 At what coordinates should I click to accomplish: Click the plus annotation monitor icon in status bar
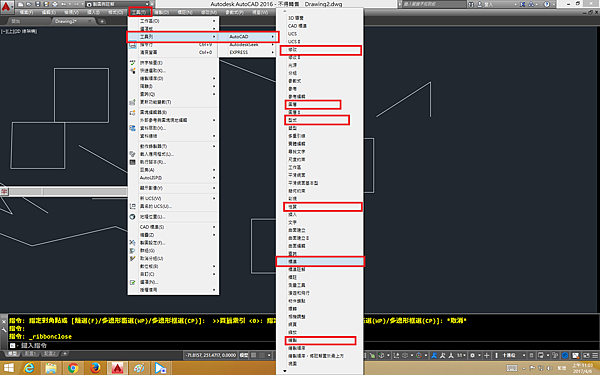(487, 355)
